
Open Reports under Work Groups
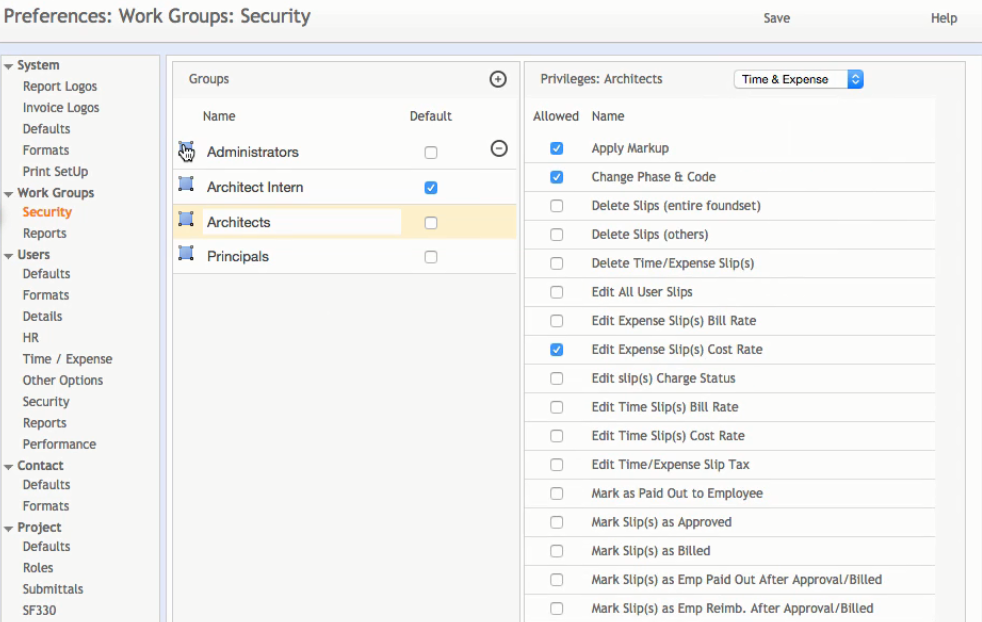[45, 234]
